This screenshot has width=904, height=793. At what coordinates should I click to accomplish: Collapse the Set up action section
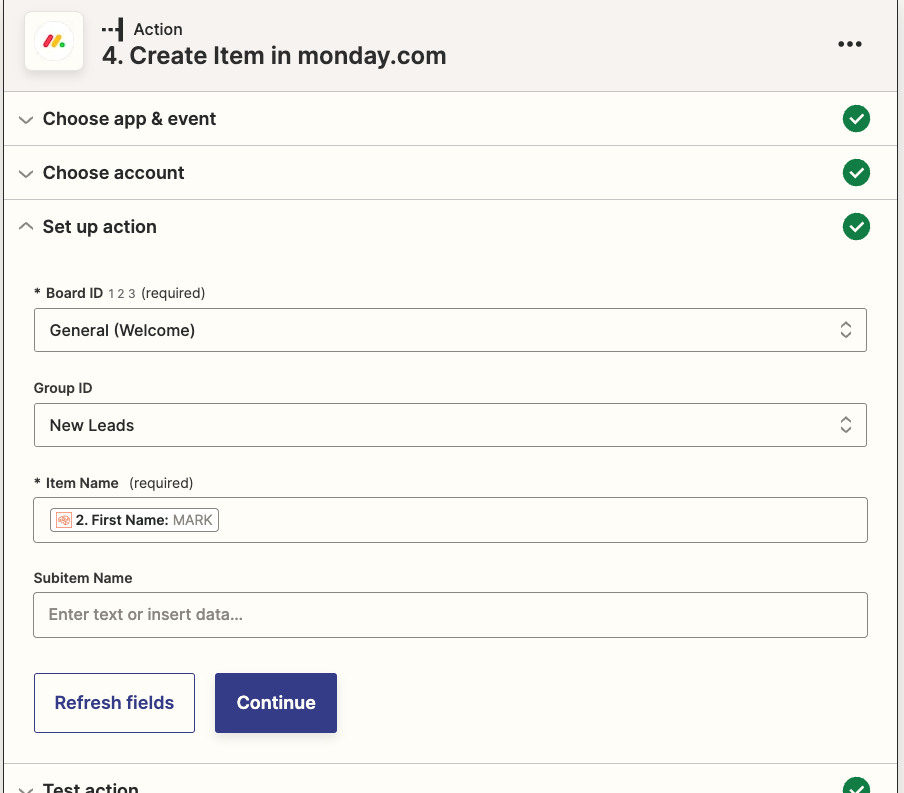(26, 226)
